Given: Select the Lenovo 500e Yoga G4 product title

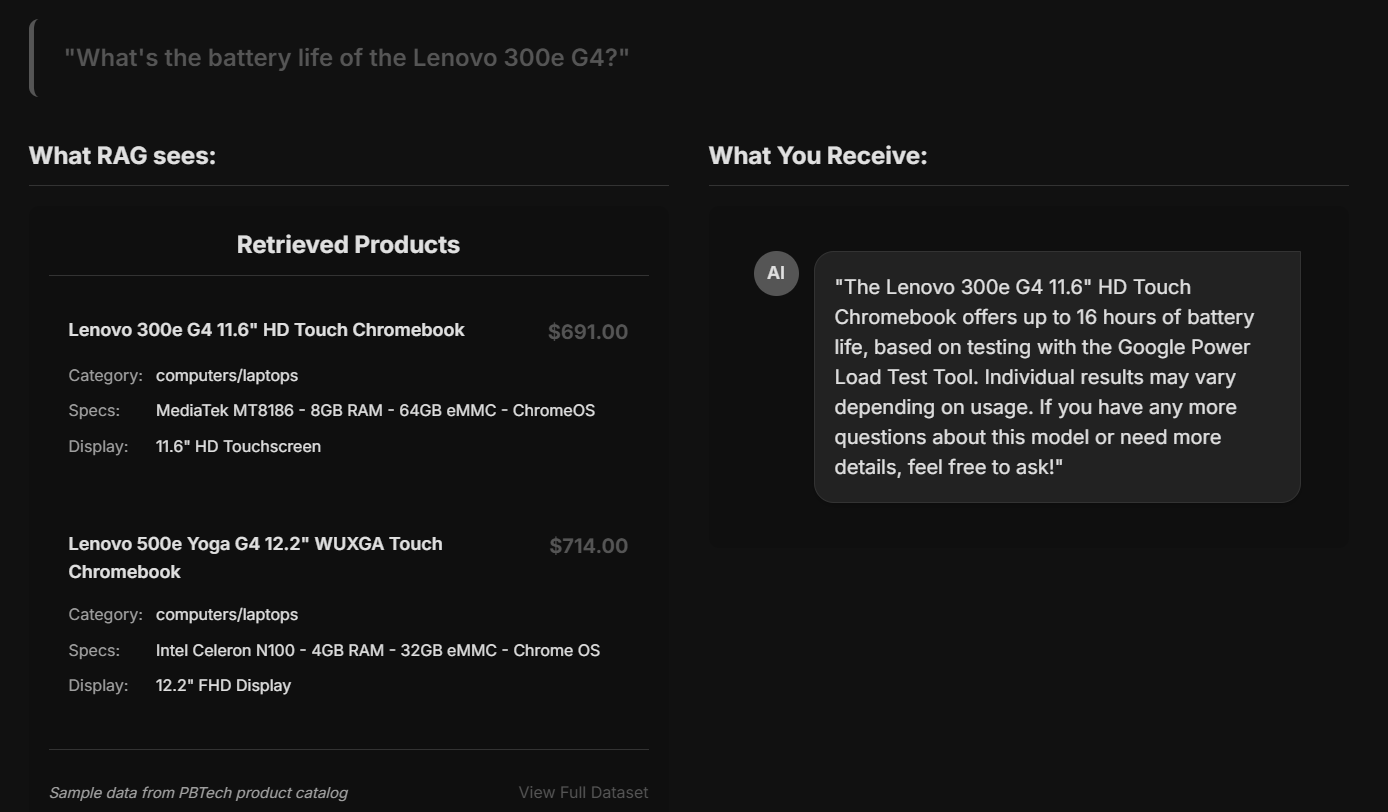Looking at the screenshot, I should [255, 558].
